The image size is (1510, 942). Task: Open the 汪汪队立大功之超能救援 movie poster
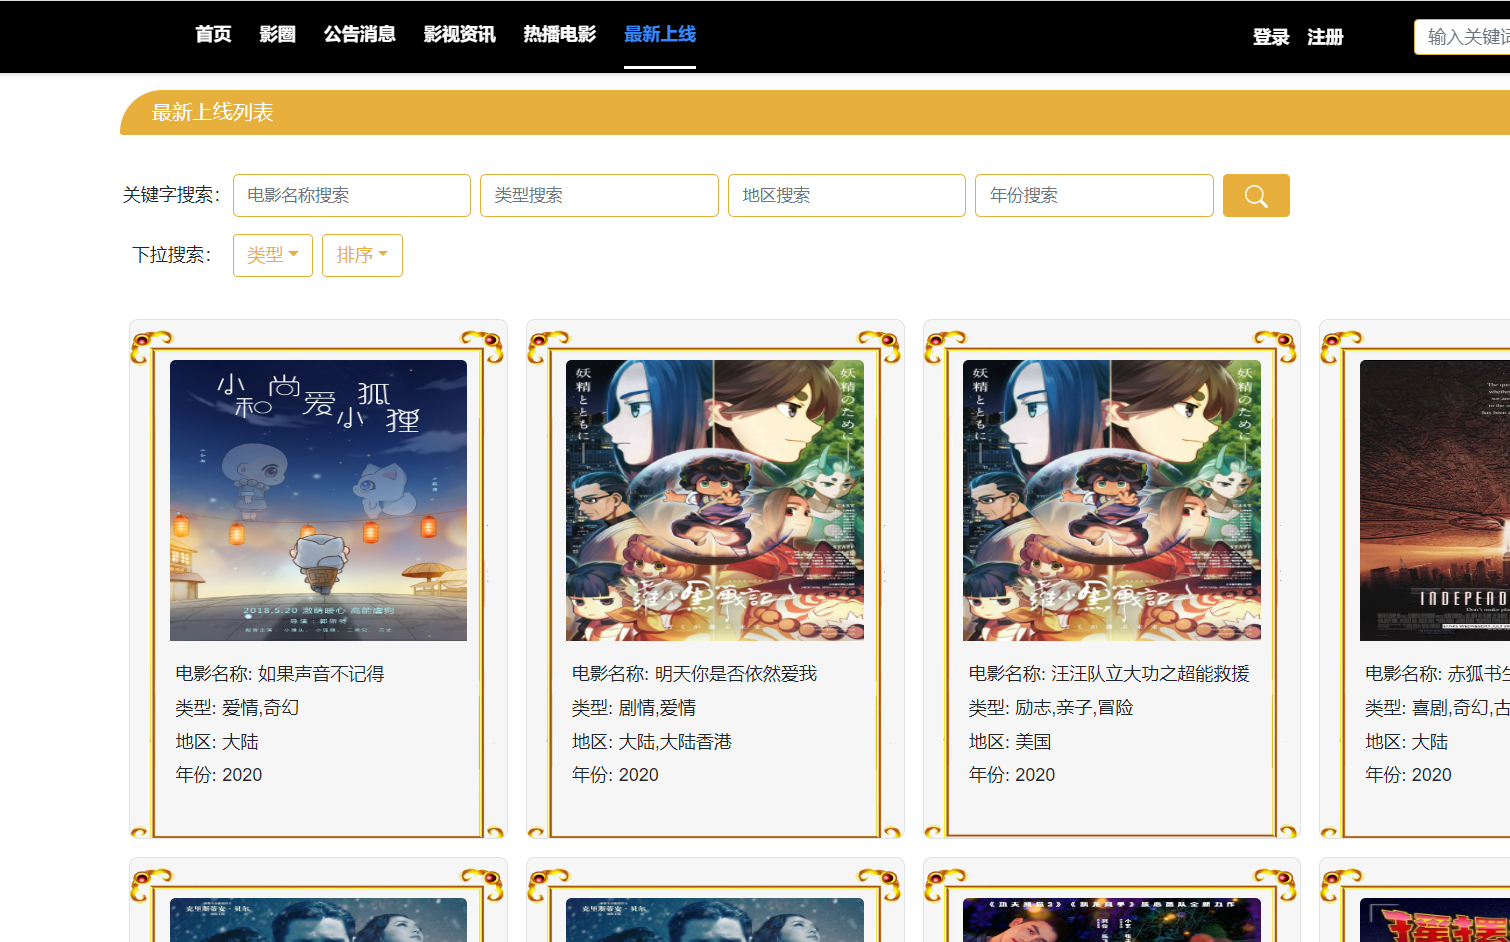point(1112,500)
